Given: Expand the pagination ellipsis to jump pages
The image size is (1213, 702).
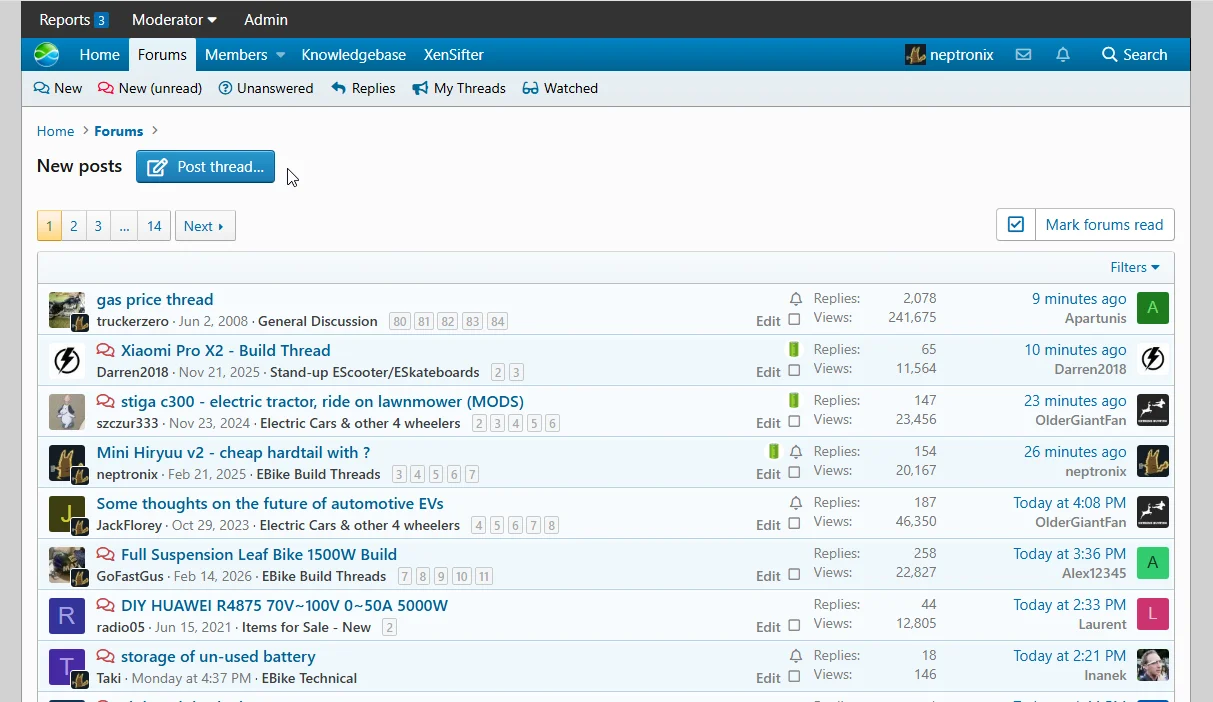Looking at the screenshot, I should coord(124,226).
